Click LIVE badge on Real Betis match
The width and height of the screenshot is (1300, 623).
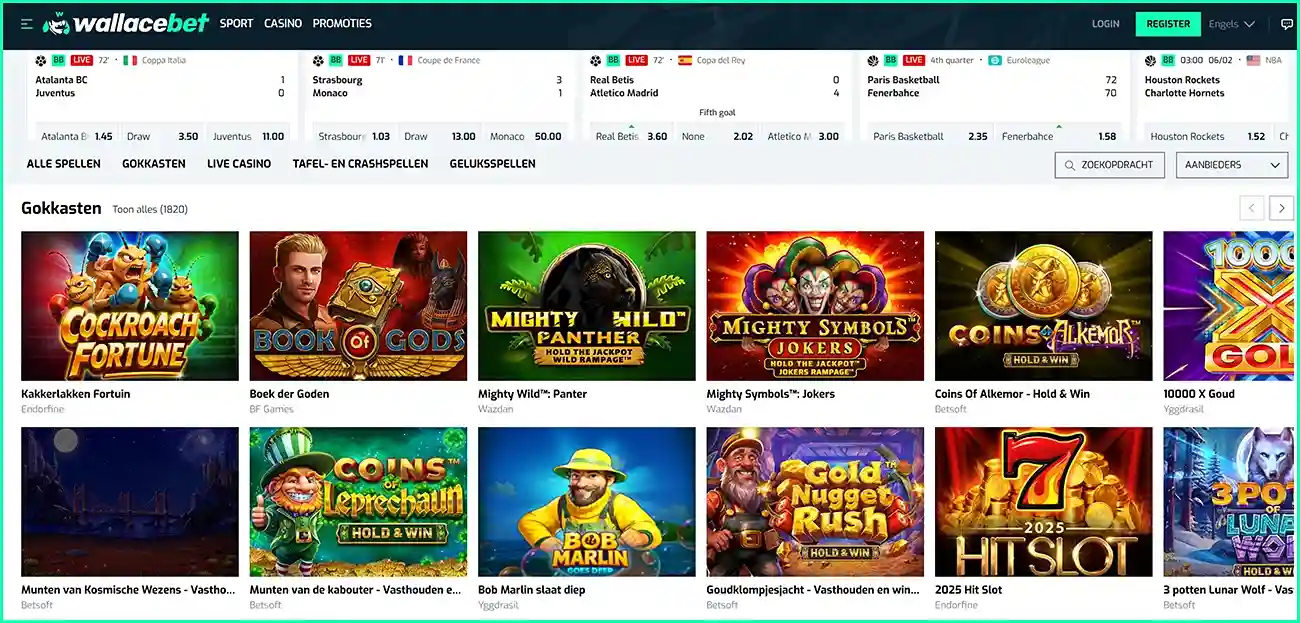[x=637, y=60]
